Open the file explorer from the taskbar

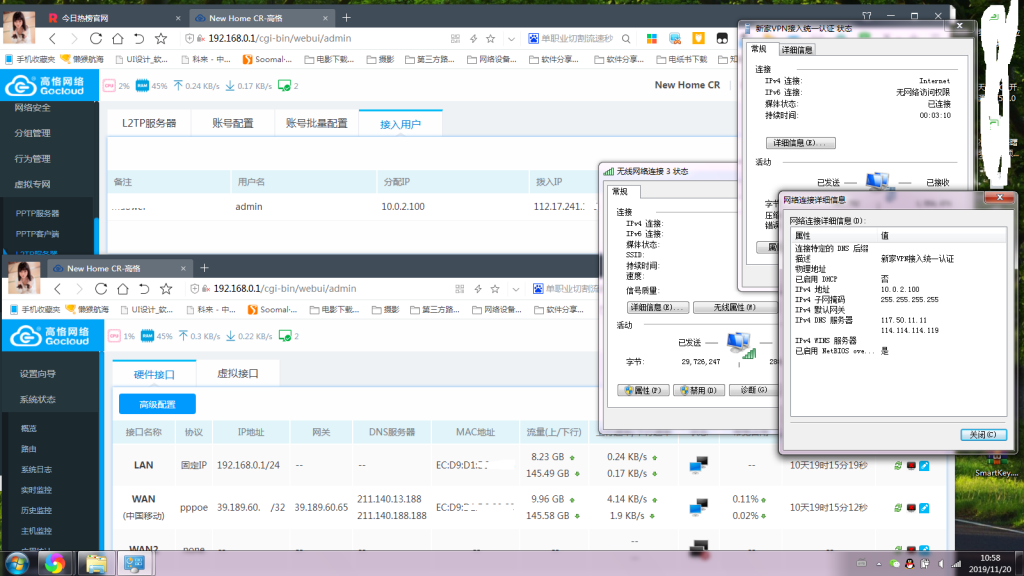(x=97, y=563)
